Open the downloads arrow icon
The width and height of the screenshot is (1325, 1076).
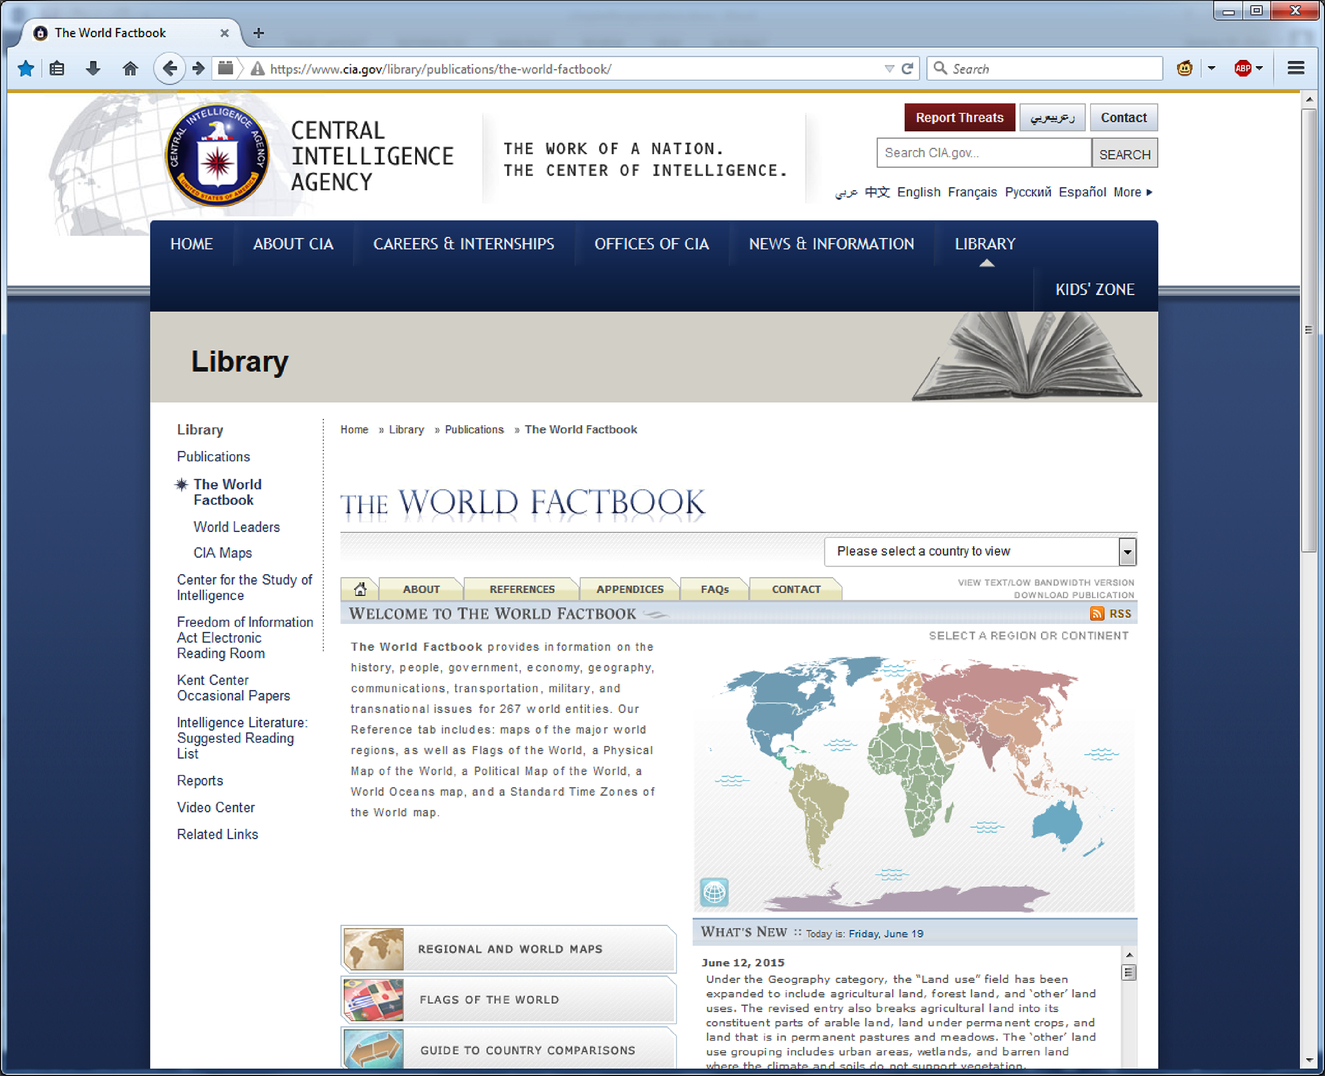[93, 68]
